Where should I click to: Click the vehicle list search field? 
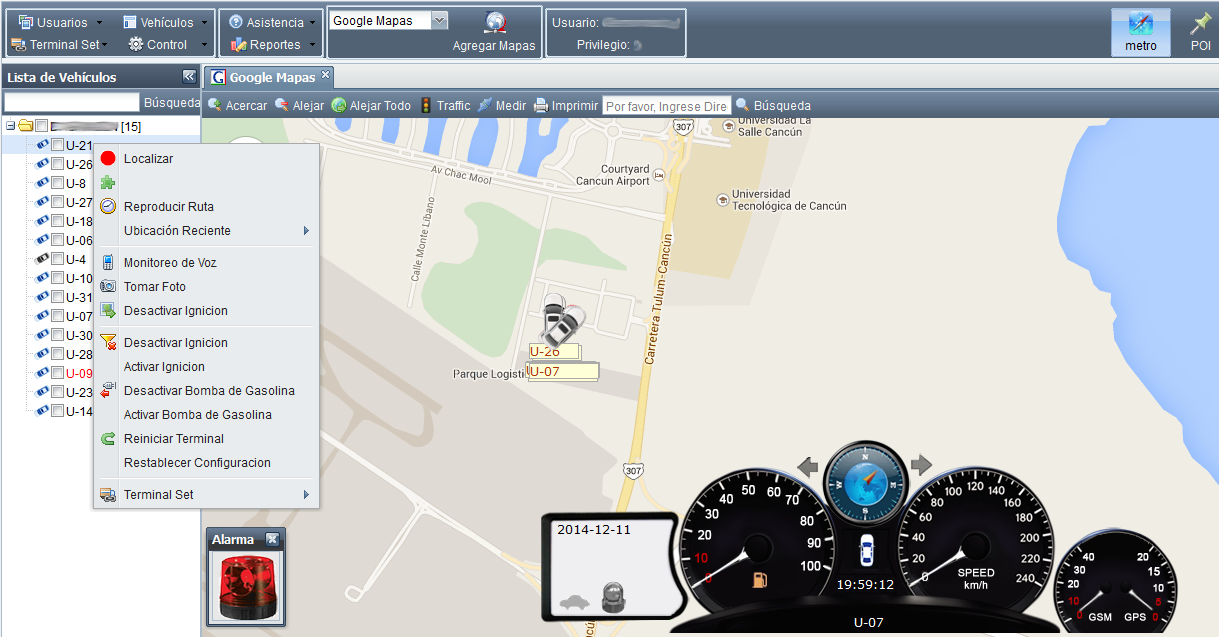tap(72, 102)
